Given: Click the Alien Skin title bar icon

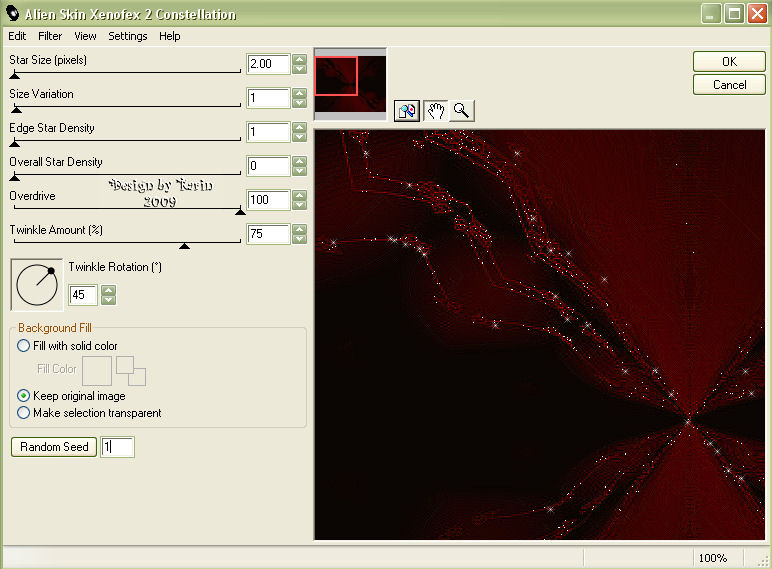Looking at the screenshot, I should [x=12, y=14].
